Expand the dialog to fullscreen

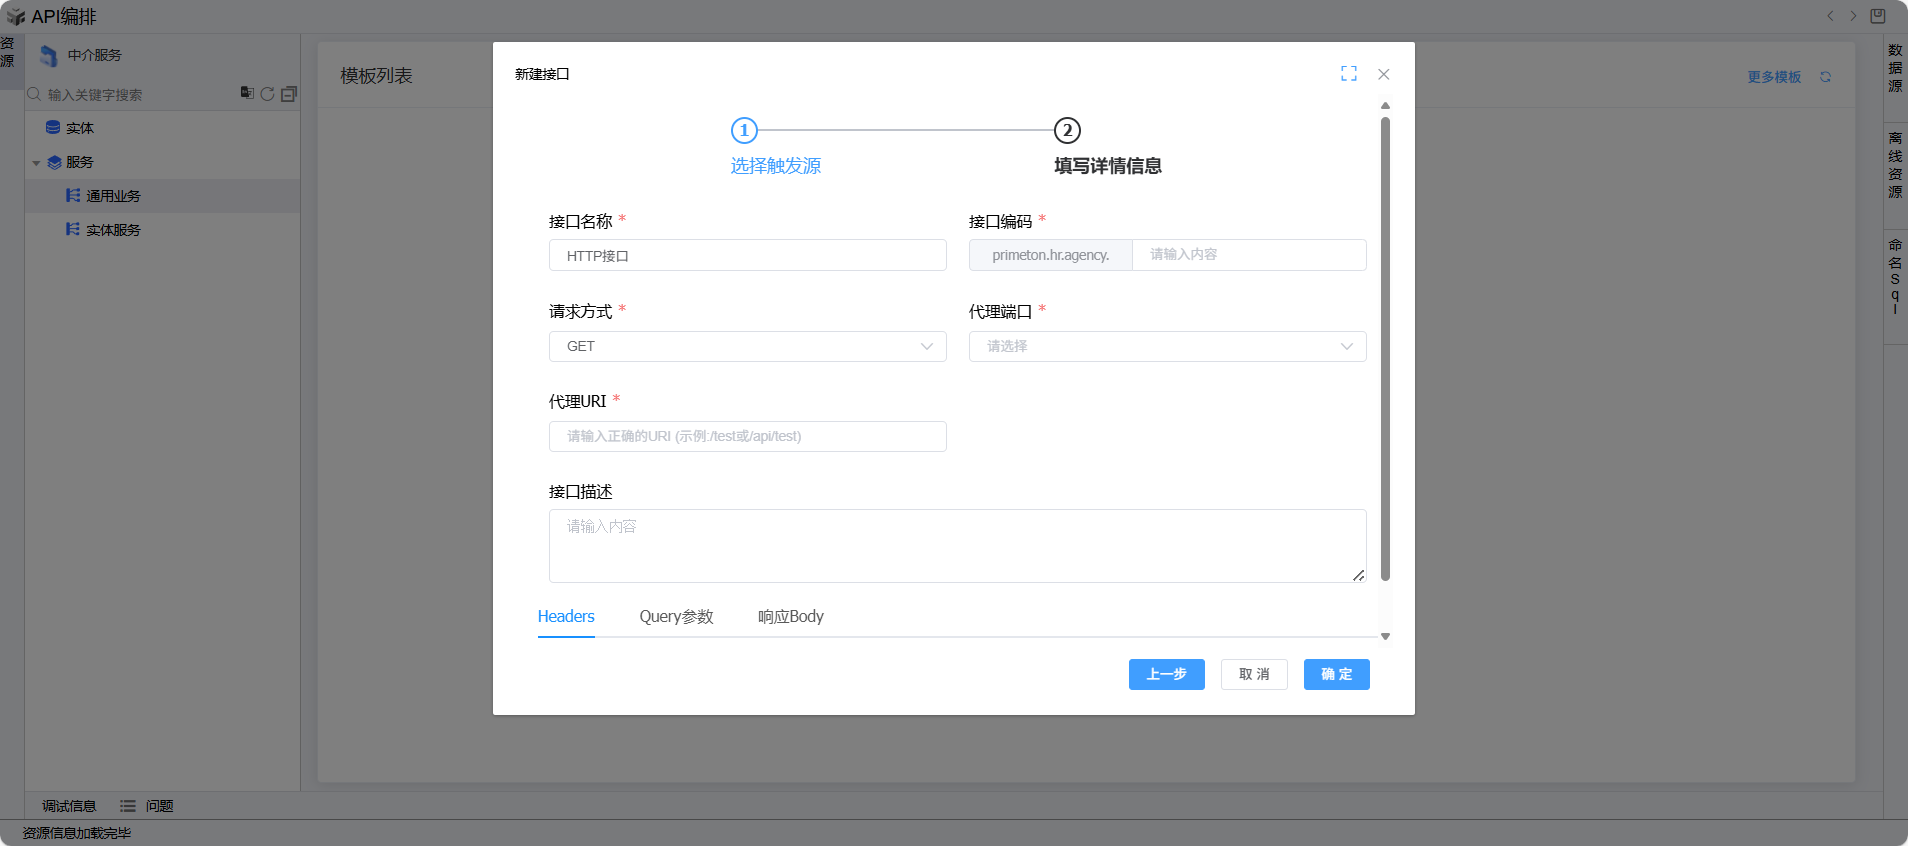pos(1348,74)
